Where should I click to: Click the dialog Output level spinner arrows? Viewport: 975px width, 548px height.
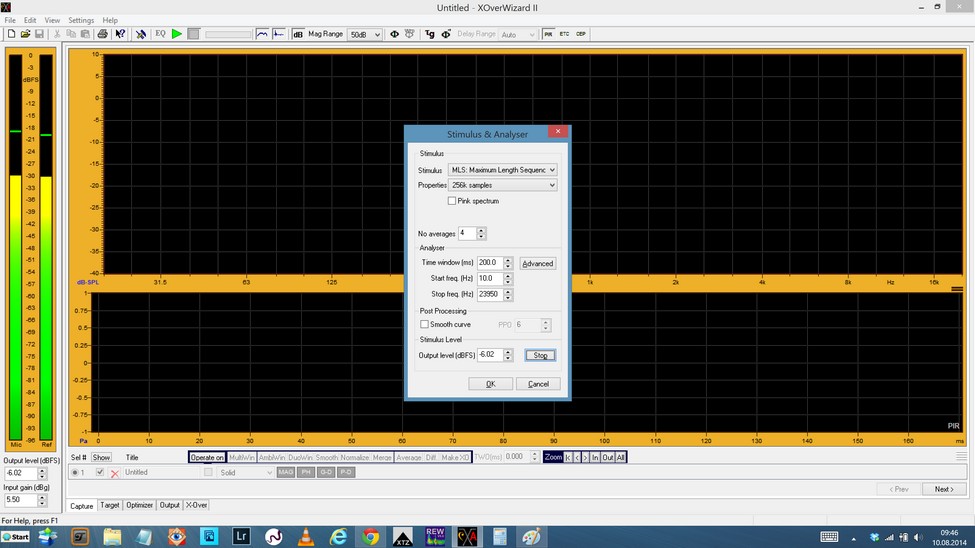click(508, 355)
